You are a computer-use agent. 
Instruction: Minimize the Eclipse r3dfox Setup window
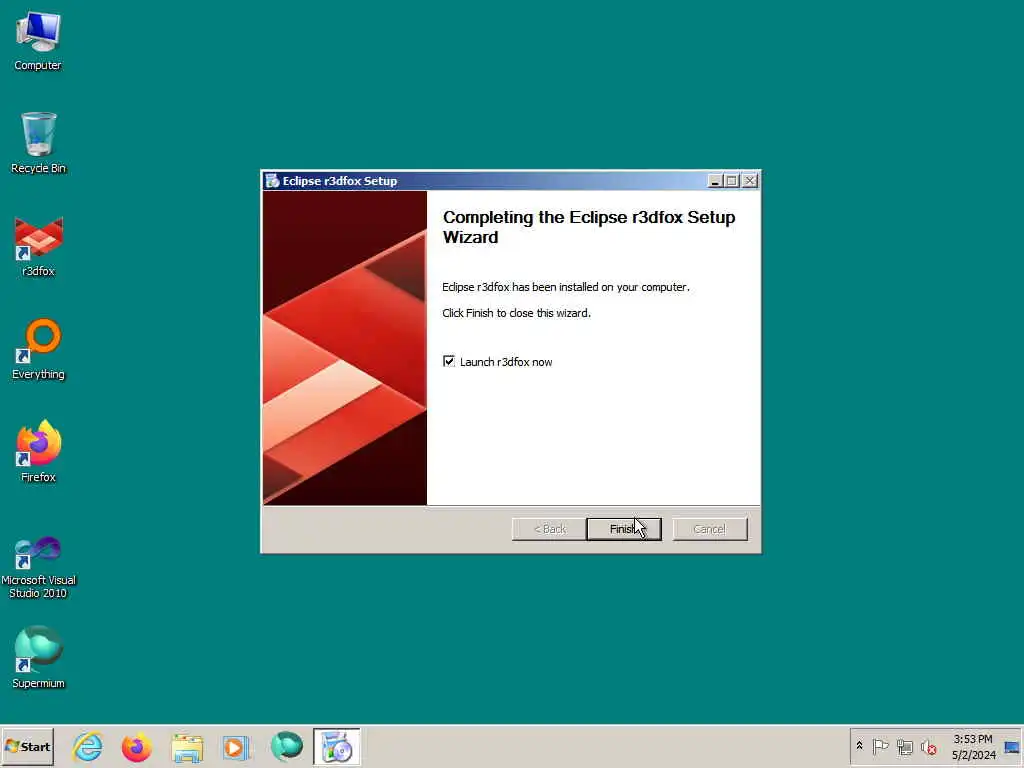pyautogui.click(x=714, y=181)
